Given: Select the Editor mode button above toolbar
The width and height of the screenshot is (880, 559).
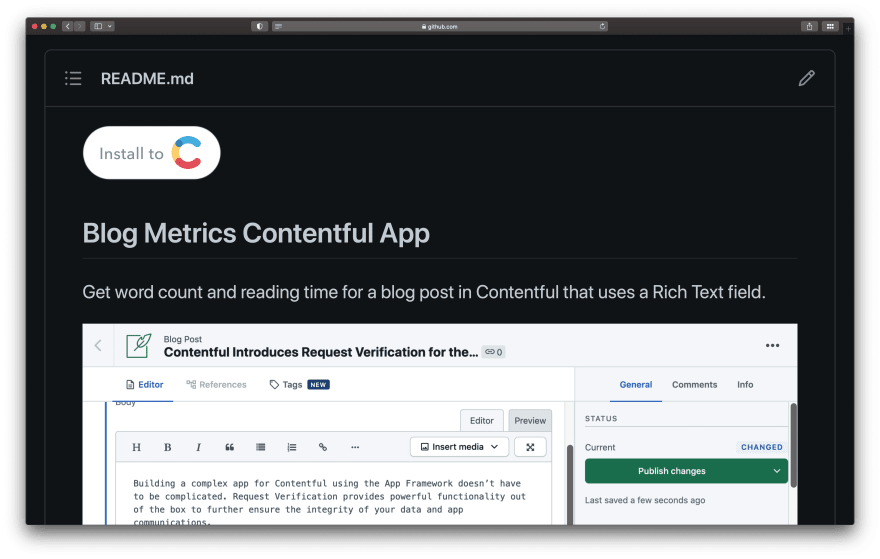Looking at the screenshot, I should click(482, 420).
